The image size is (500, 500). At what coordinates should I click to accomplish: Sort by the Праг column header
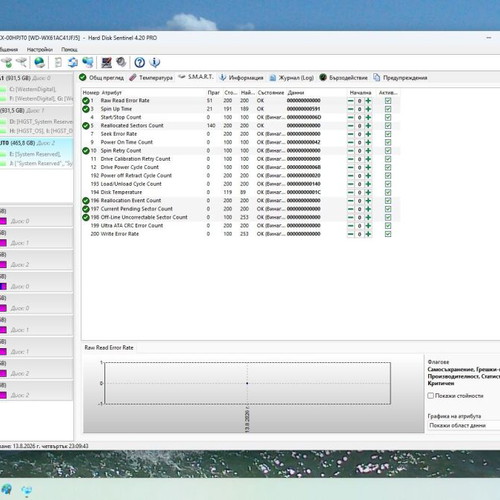pyautogui.click(x=214, y=92)
